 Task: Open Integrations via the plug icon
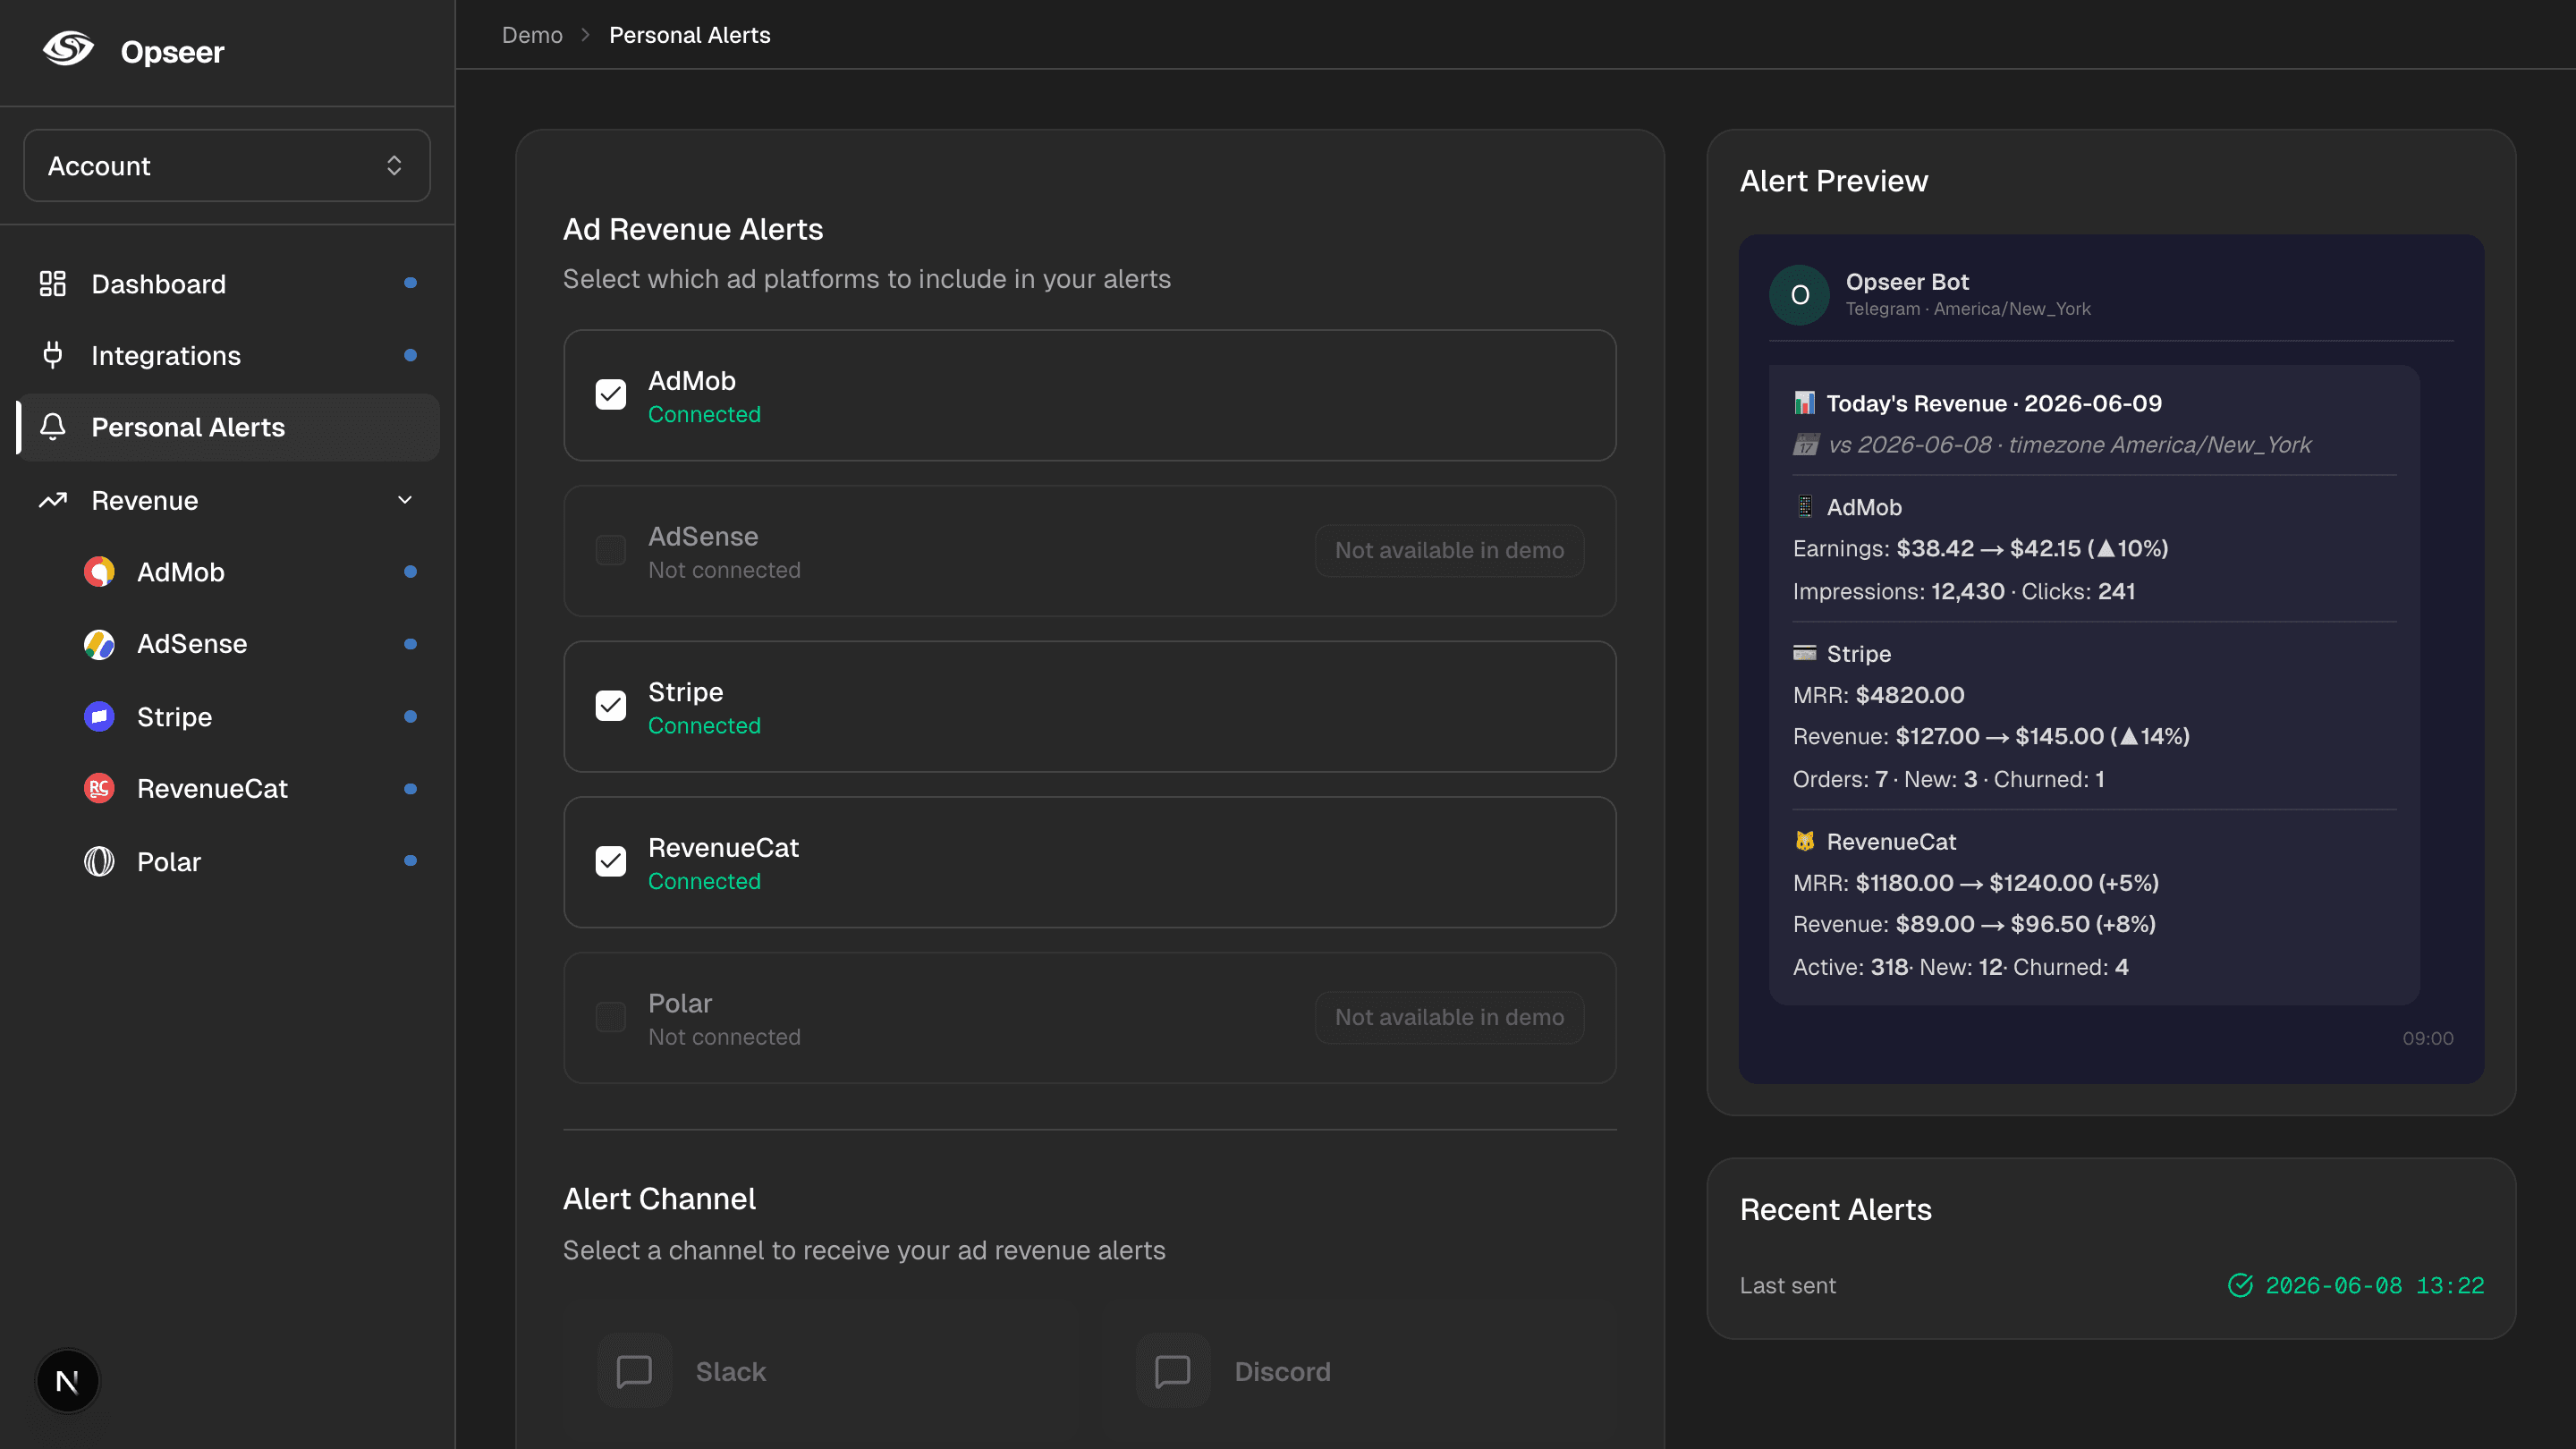pyautogui.click(x=53, y=355)
